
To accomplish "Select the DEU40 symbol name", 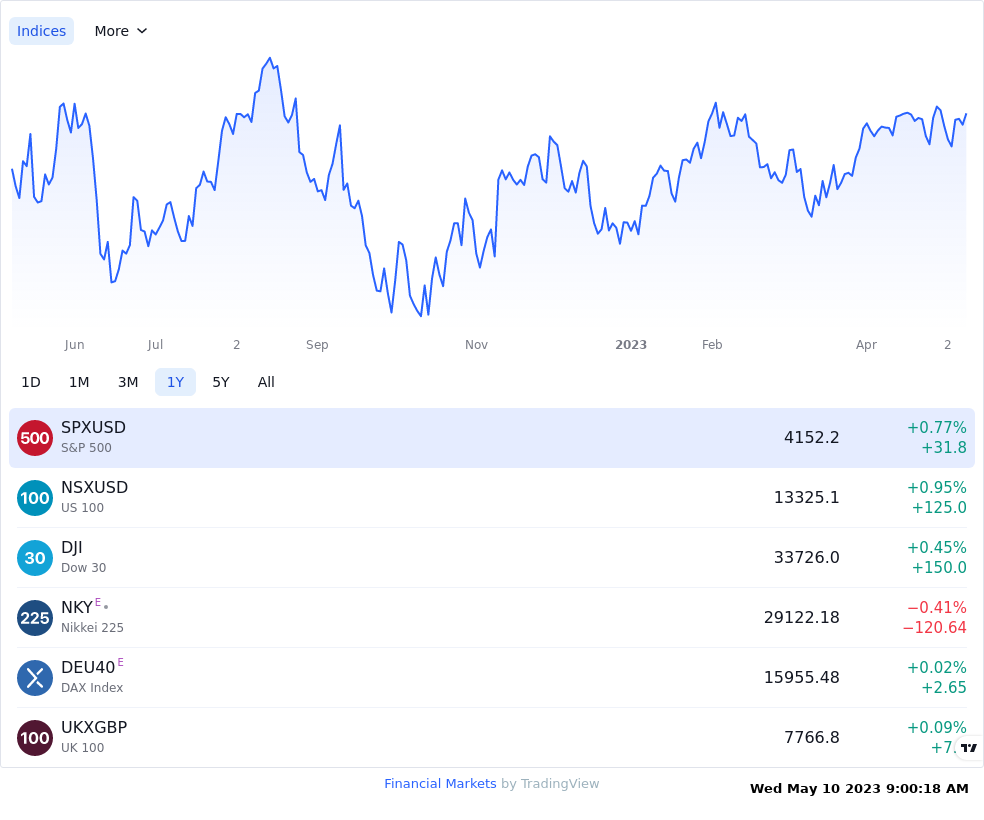I will [x=88, y=668].
